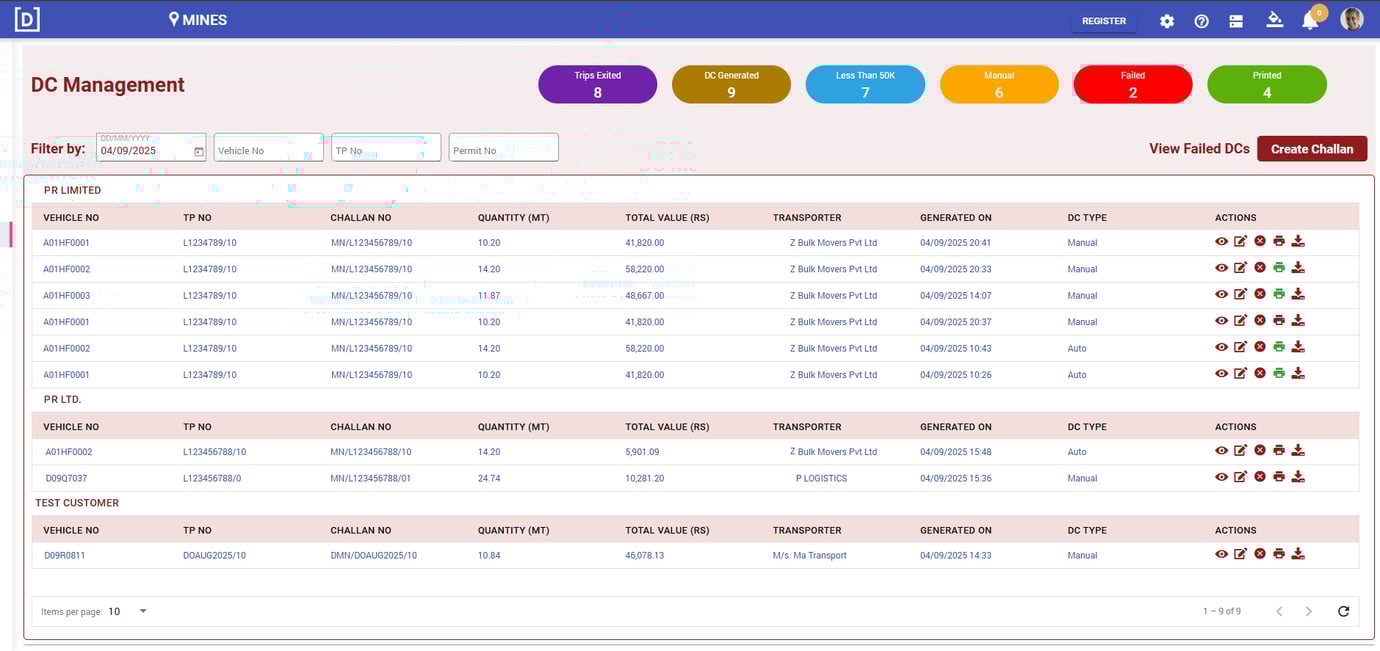The image size is (1380, 651).
Task: Refresh the challan list
Action: (x=1343, y=611)
